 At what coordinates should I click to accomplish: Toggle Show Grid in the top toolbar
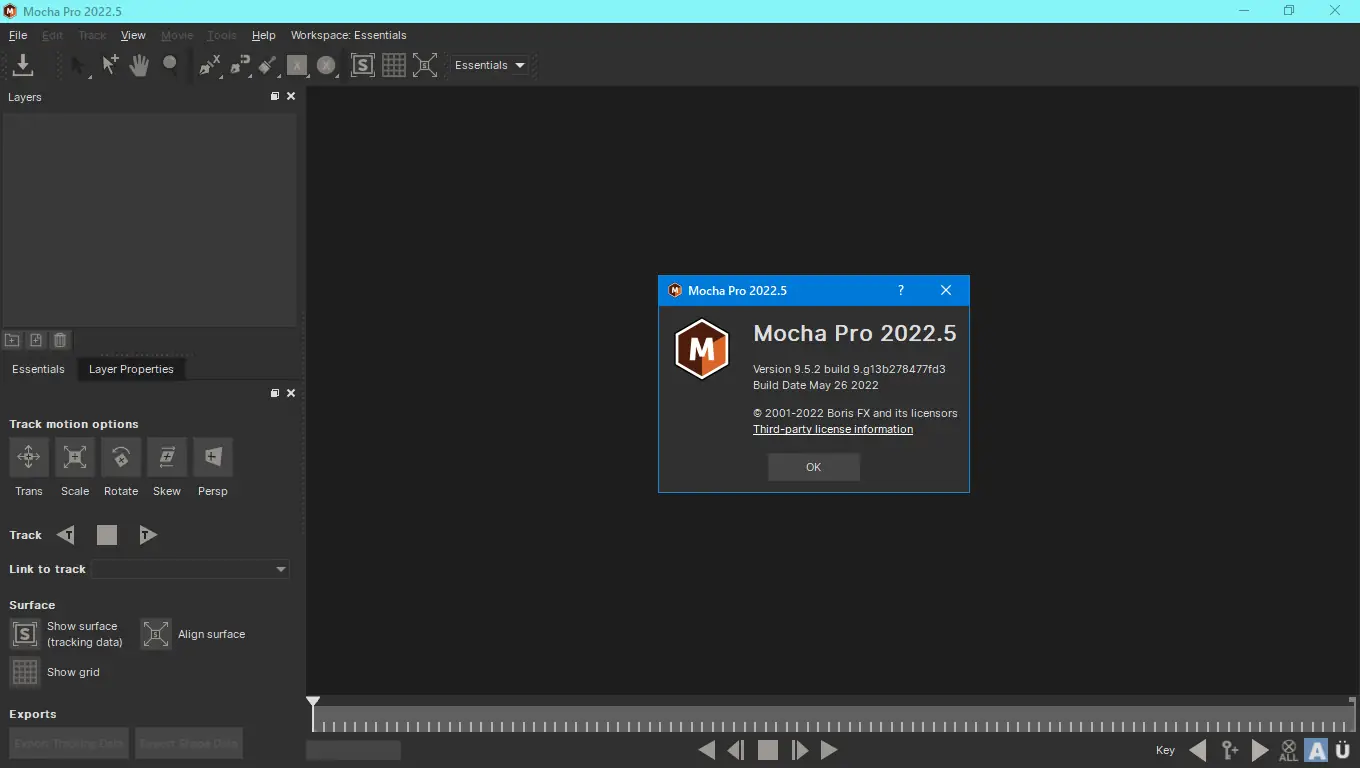[x=394, y=65]
